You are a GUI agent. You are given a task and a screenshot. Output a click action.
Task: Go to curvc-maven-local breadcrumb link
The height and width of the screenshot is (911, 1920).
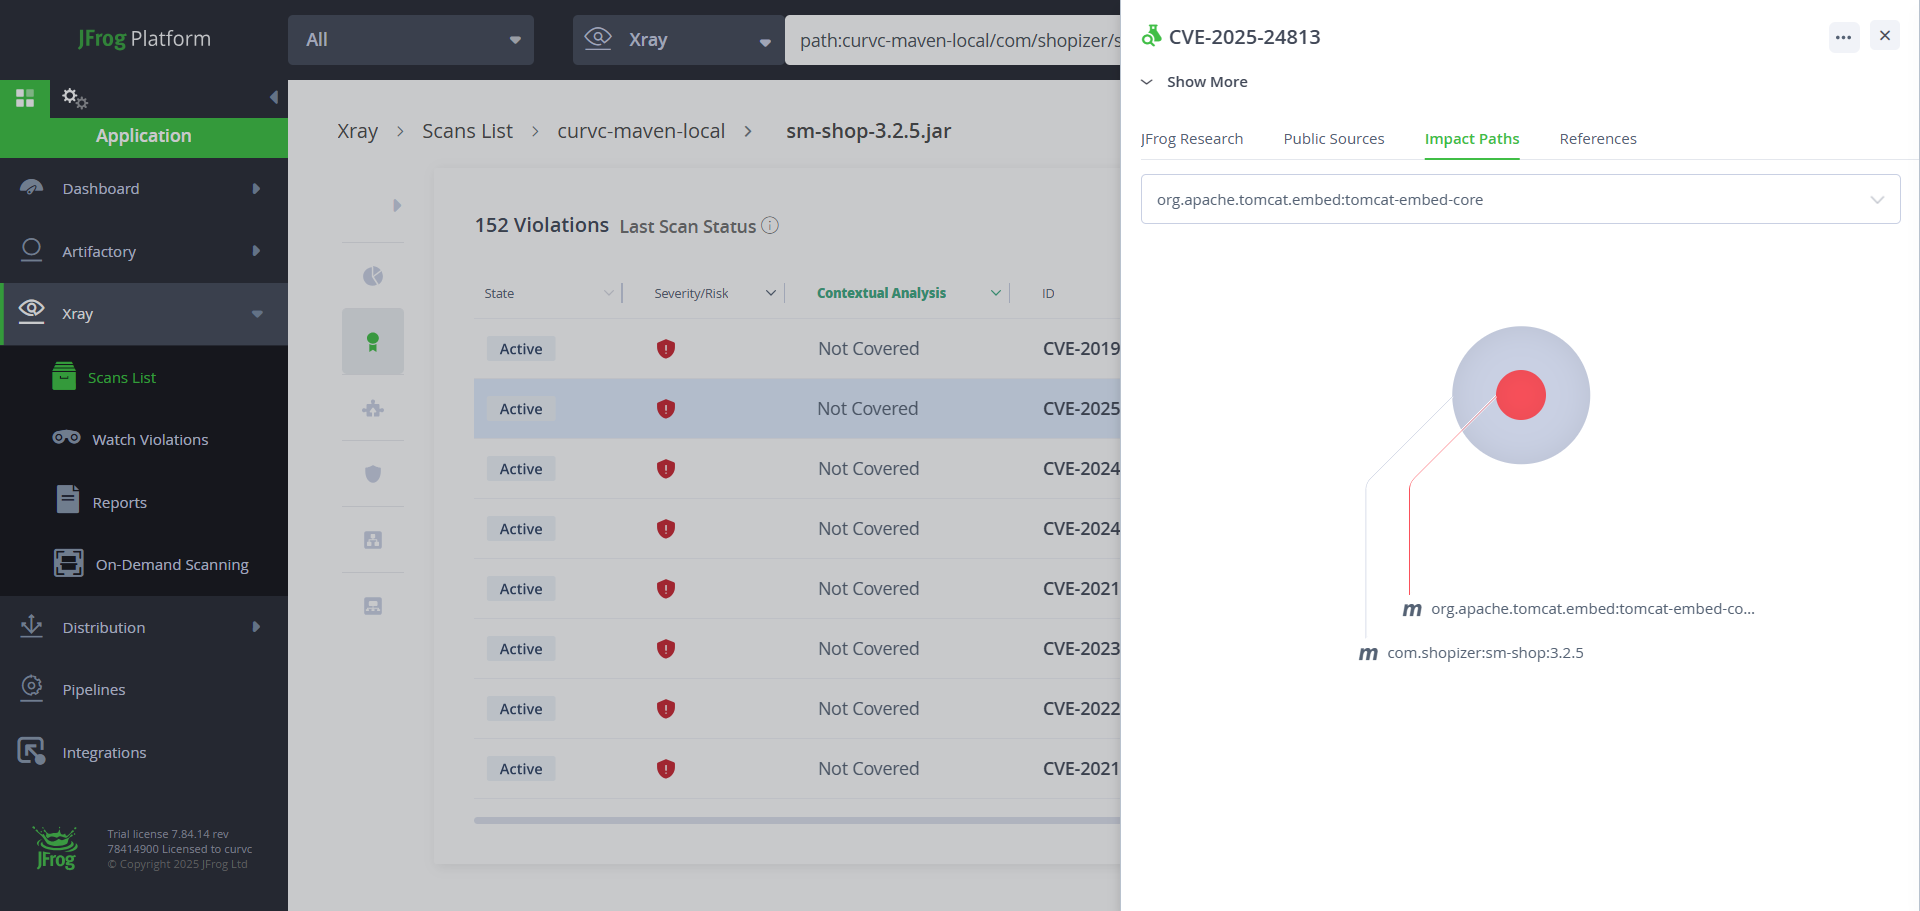641,131
